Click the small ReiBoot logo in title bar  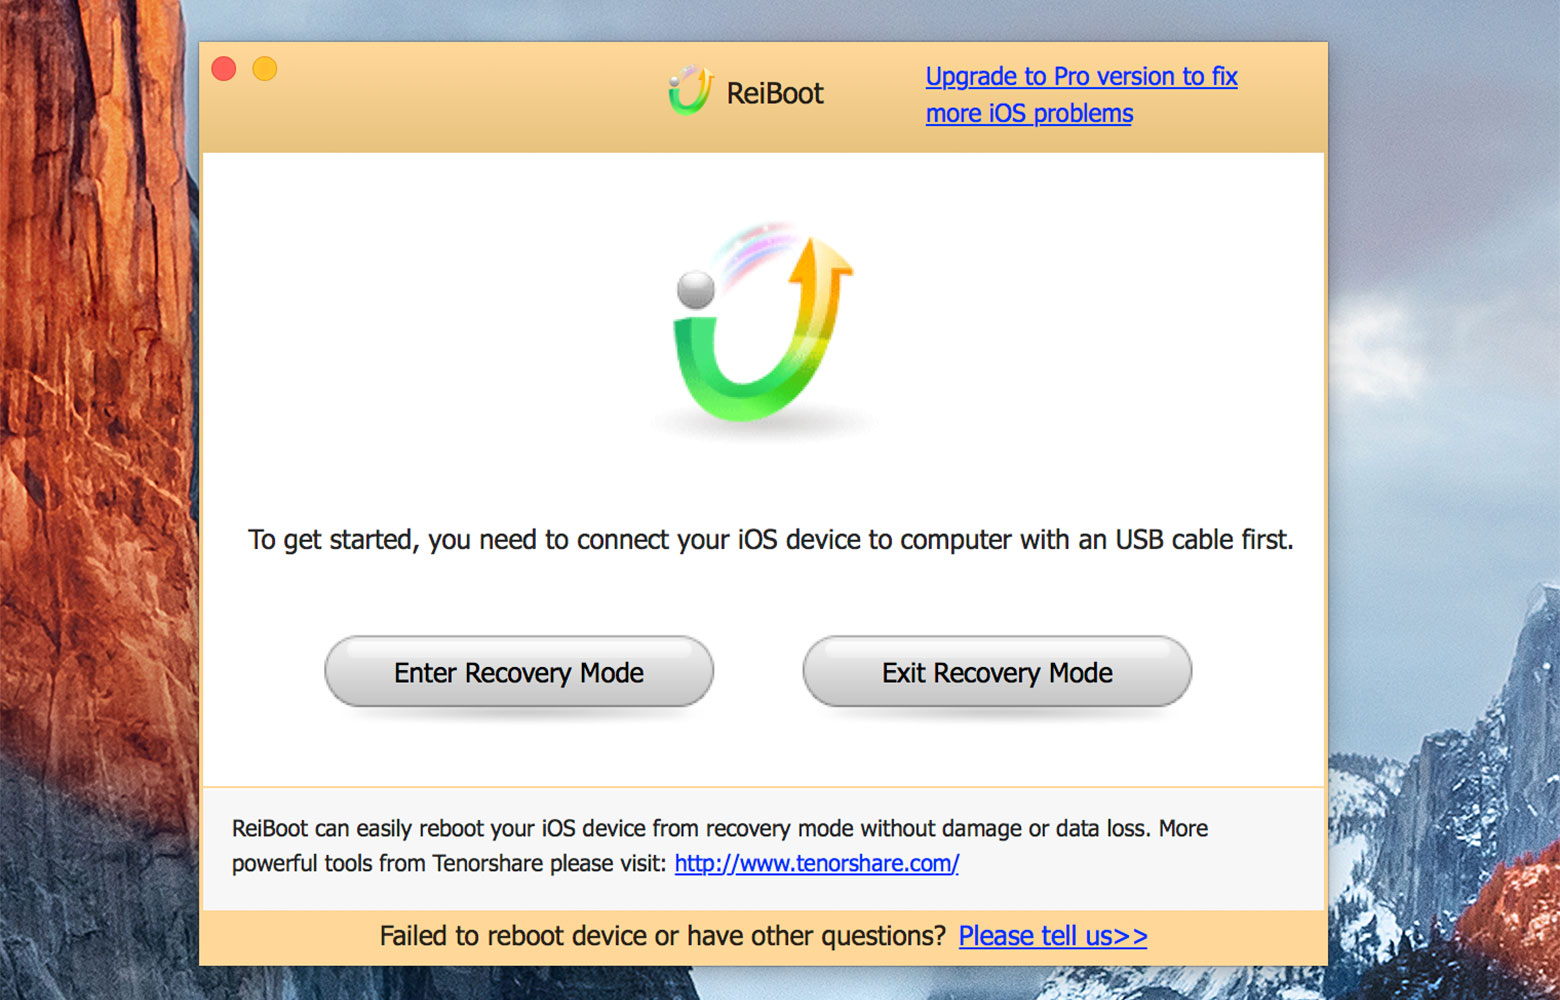[690, 91]
